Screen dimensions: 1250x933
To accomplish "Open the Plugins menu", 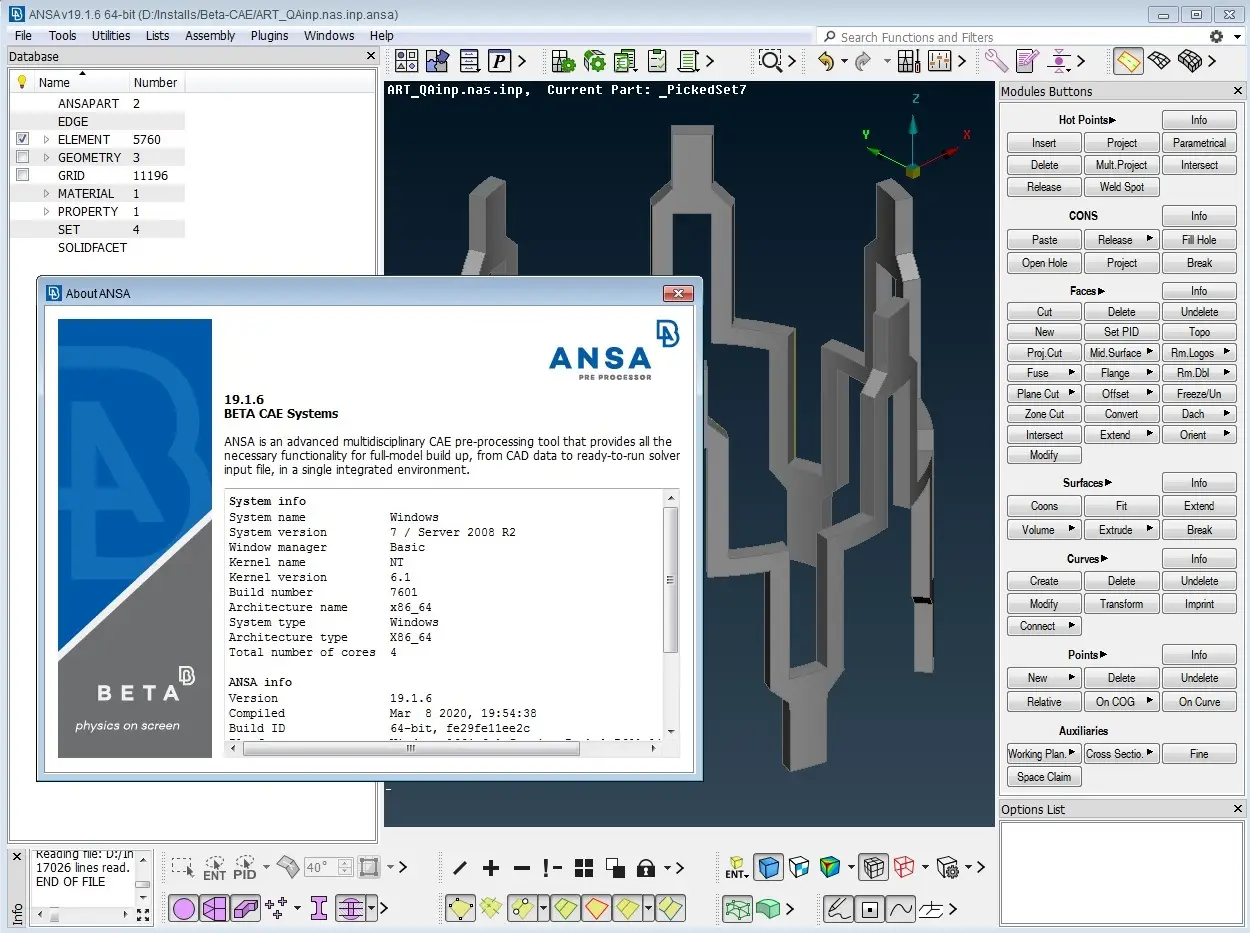I will (x=269, y=35).
